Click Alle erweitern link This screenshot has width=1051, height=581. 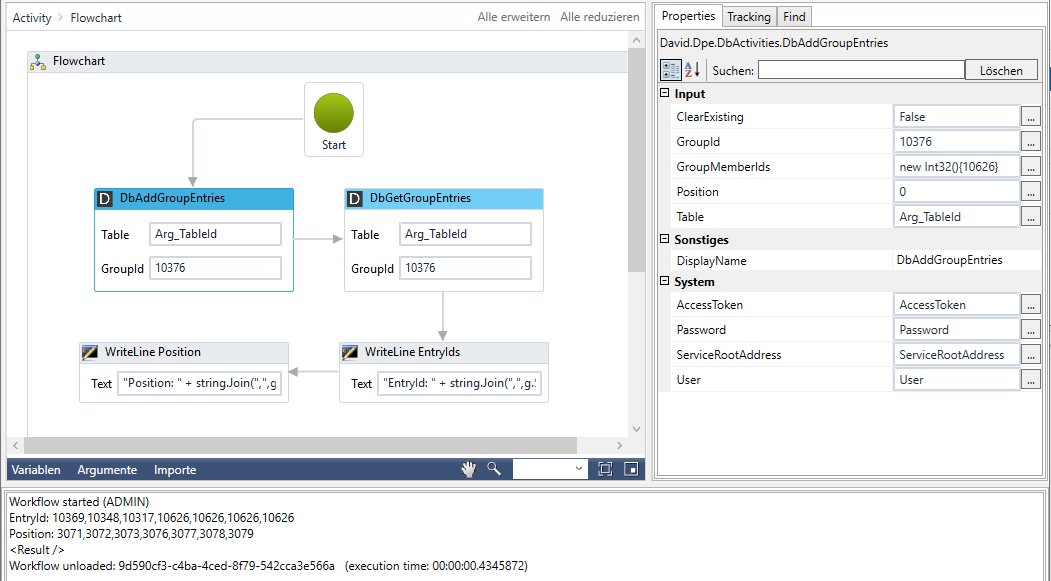coord(514,17)
